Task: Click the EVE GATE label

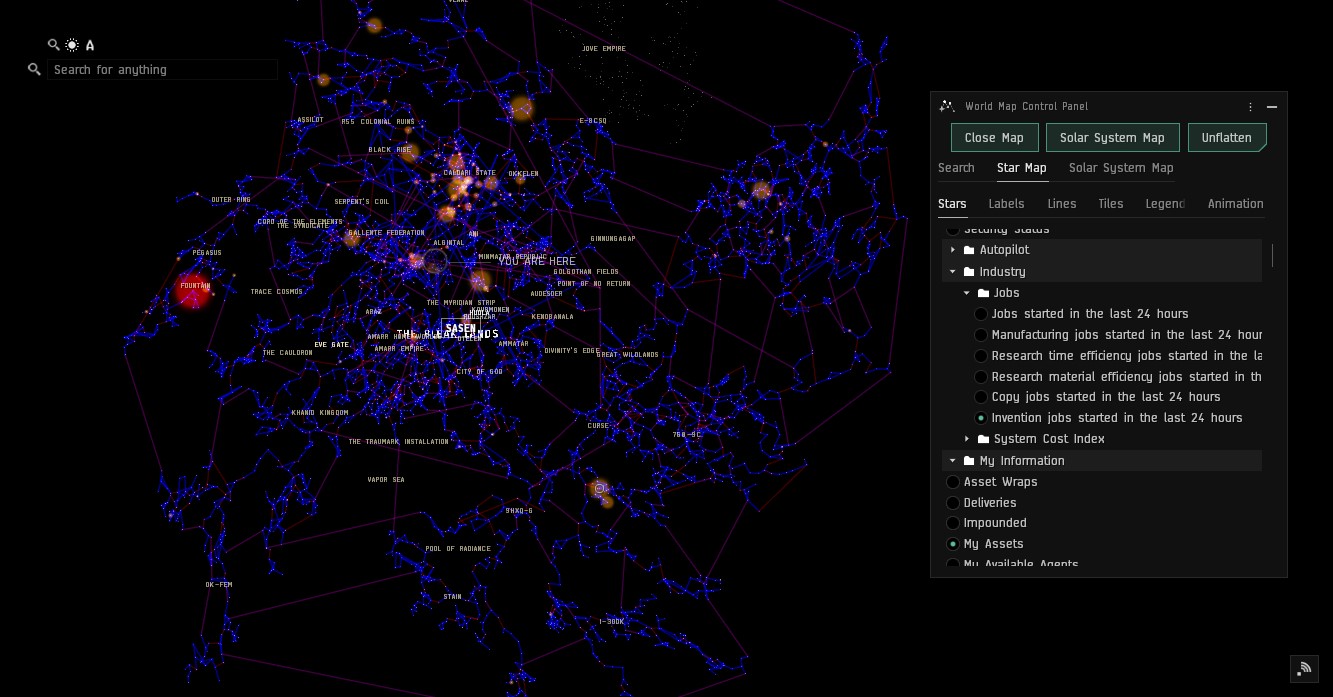Action: [x=332, y=344]
